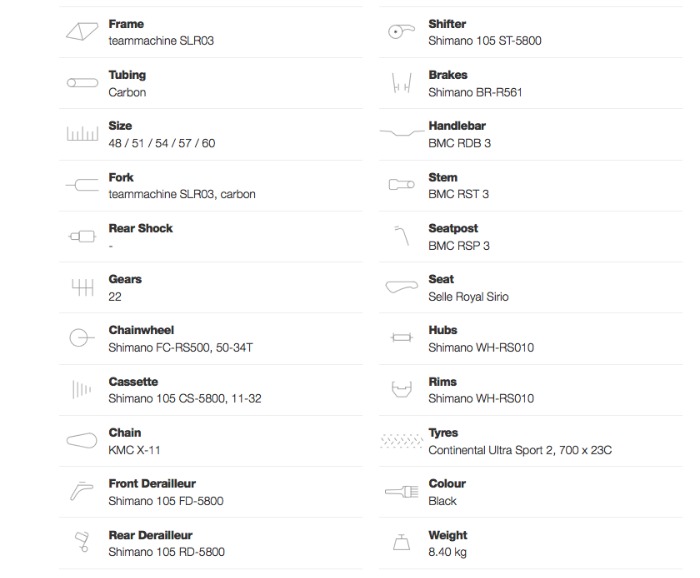Click the Frame icon beside teammachine SLR03
This screenshot has width=700, height=578.
point(82,32)
